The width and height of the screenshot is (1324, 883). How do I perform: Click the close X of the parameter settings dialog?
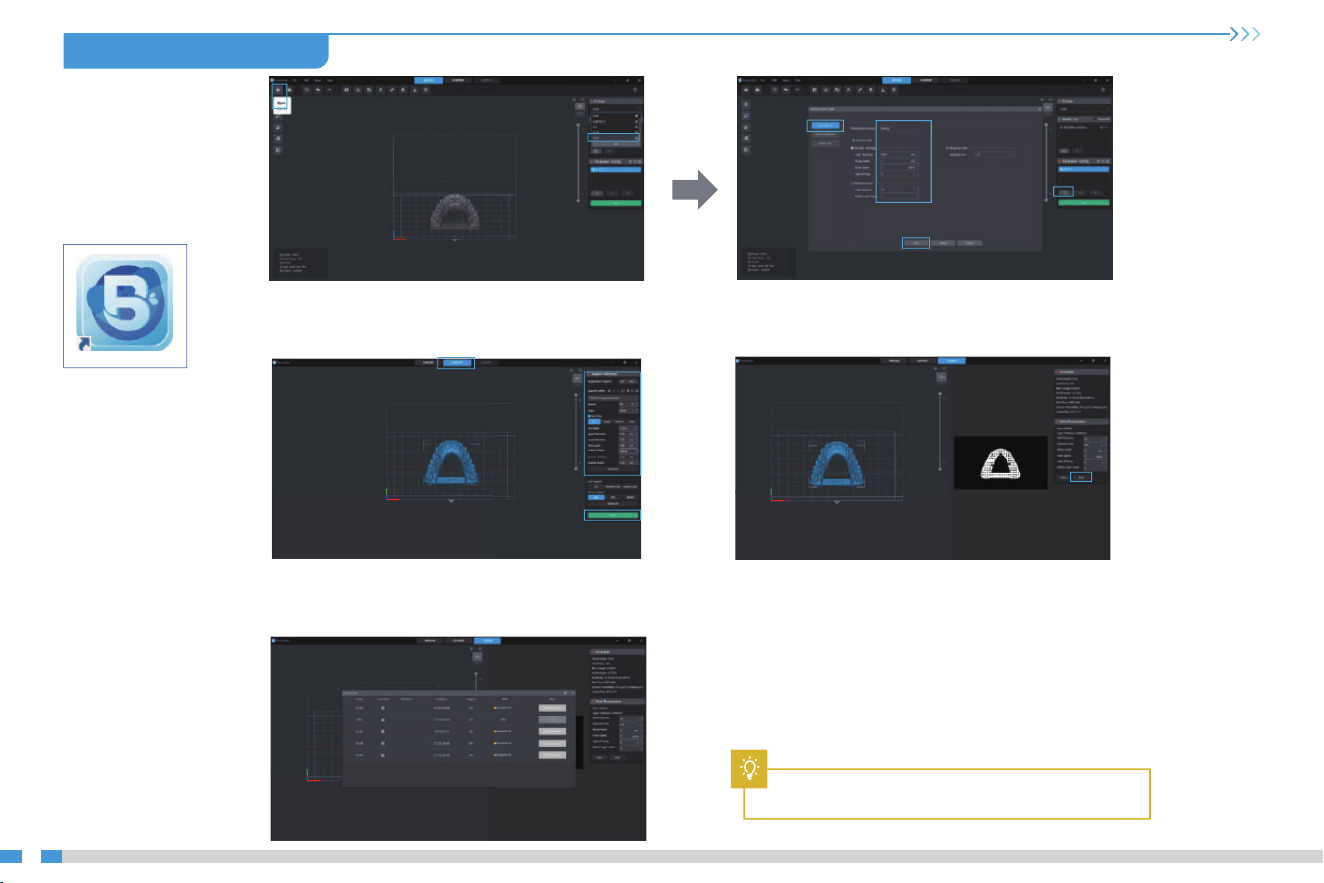(x=1040, y=109)
